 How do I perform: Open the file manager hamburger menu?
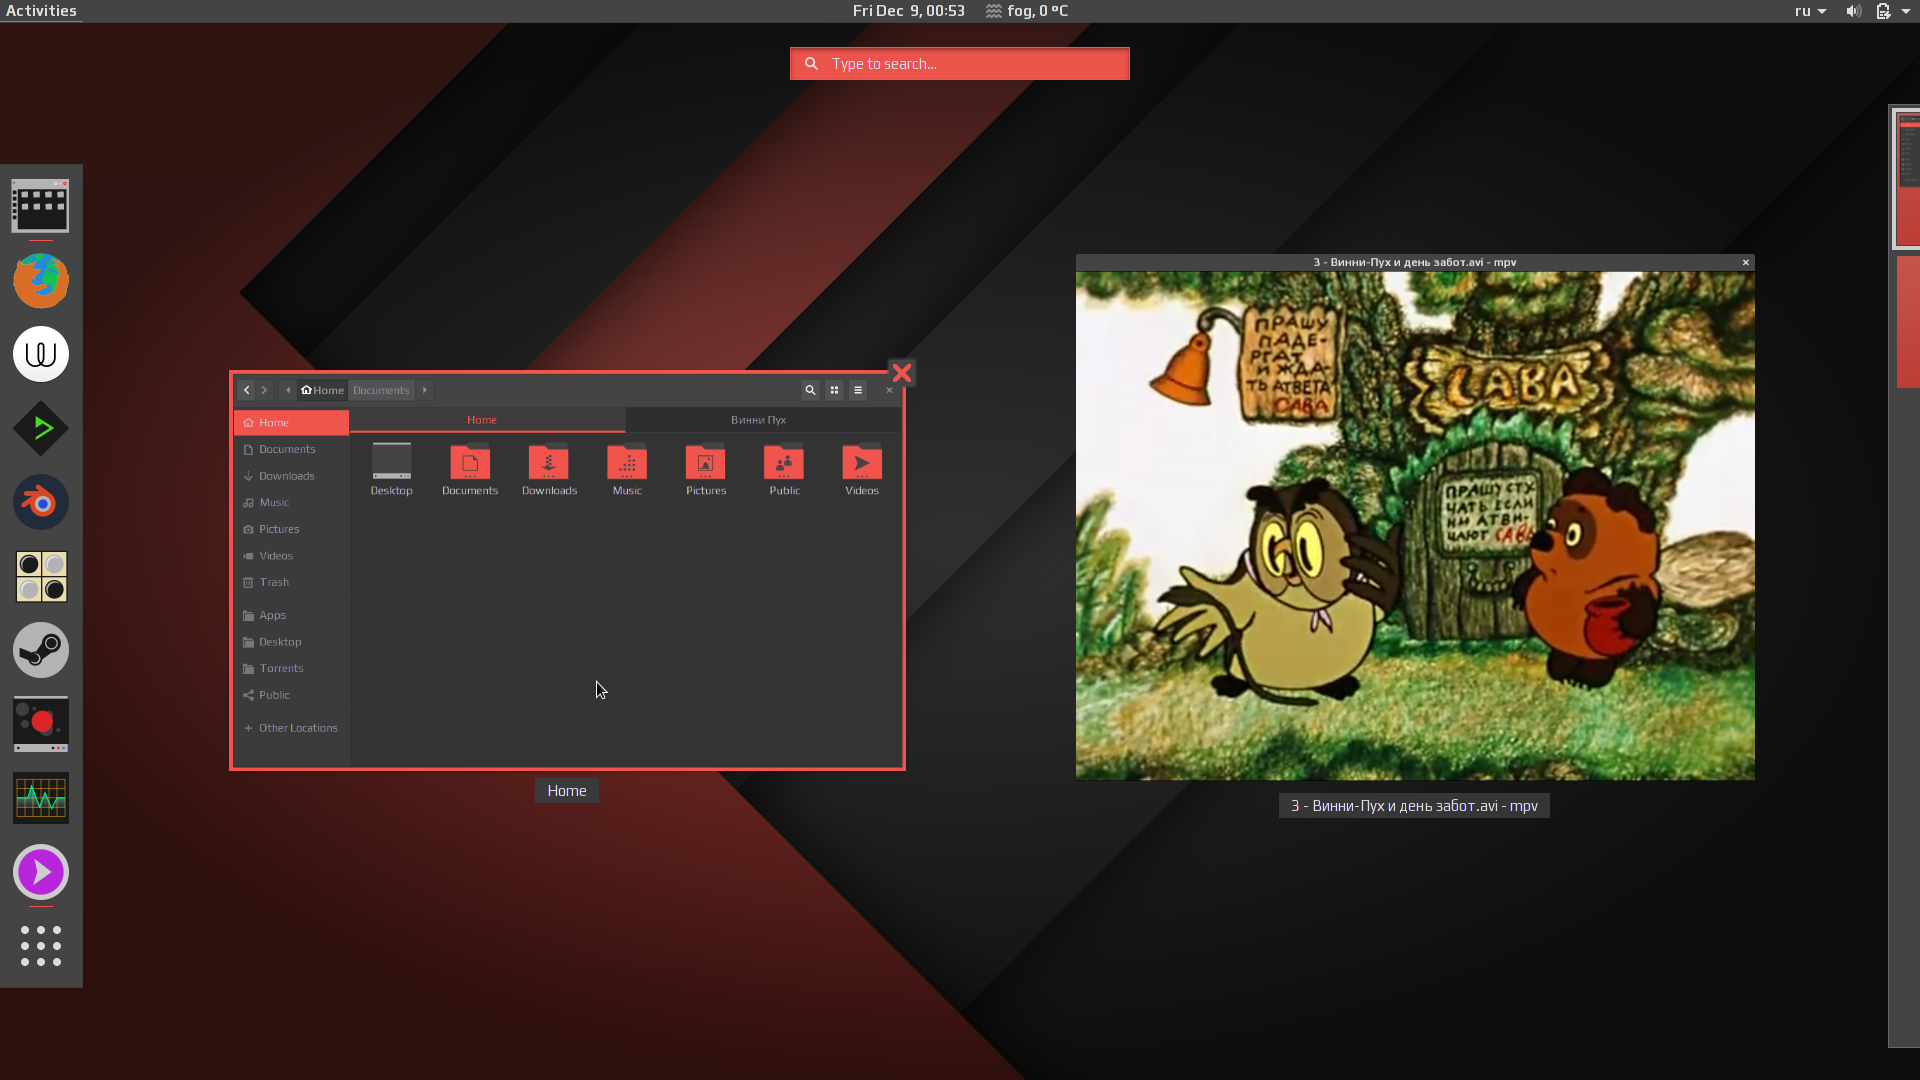tap(858, 390)
